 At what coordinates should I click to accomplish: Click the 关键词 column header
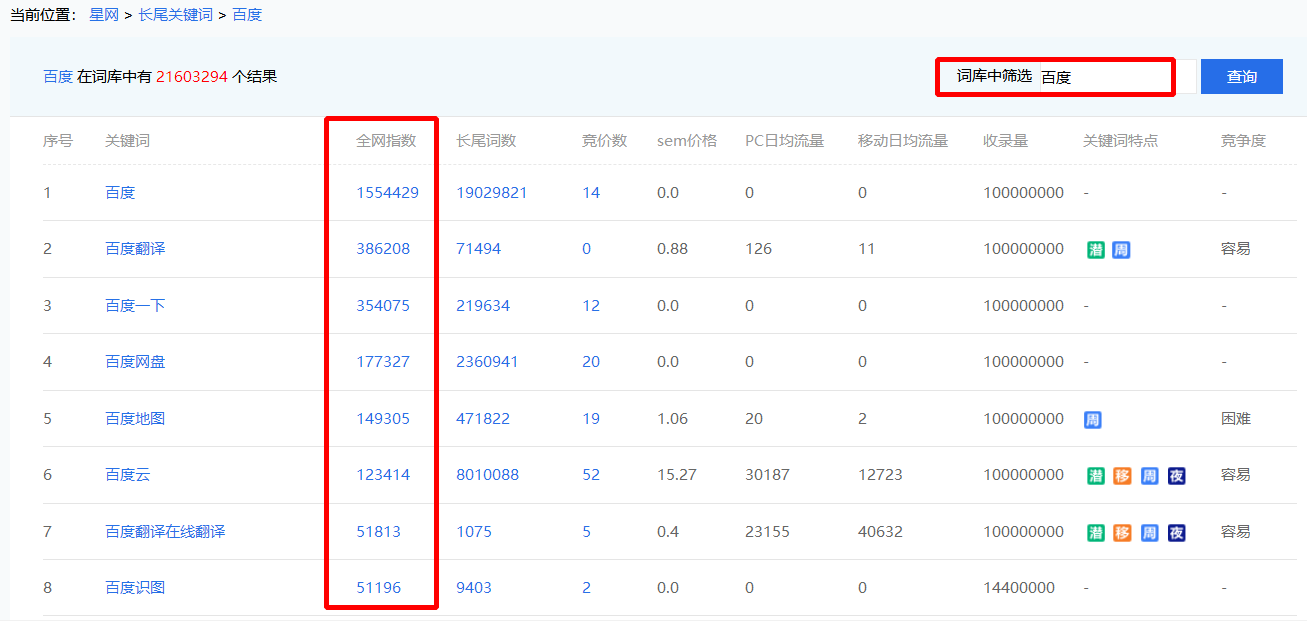pyautogui.click(x=128, y=141)
